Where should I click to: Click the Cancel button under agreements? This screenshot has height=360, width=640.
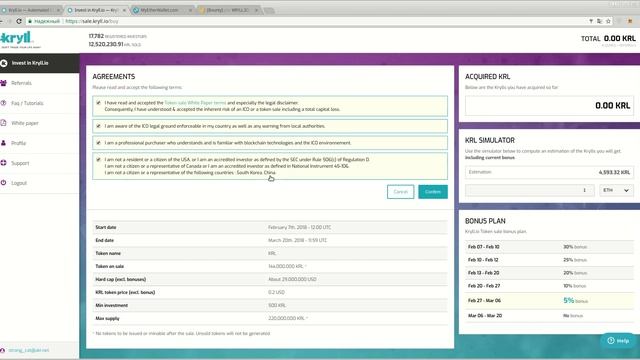tap(400, 192)
